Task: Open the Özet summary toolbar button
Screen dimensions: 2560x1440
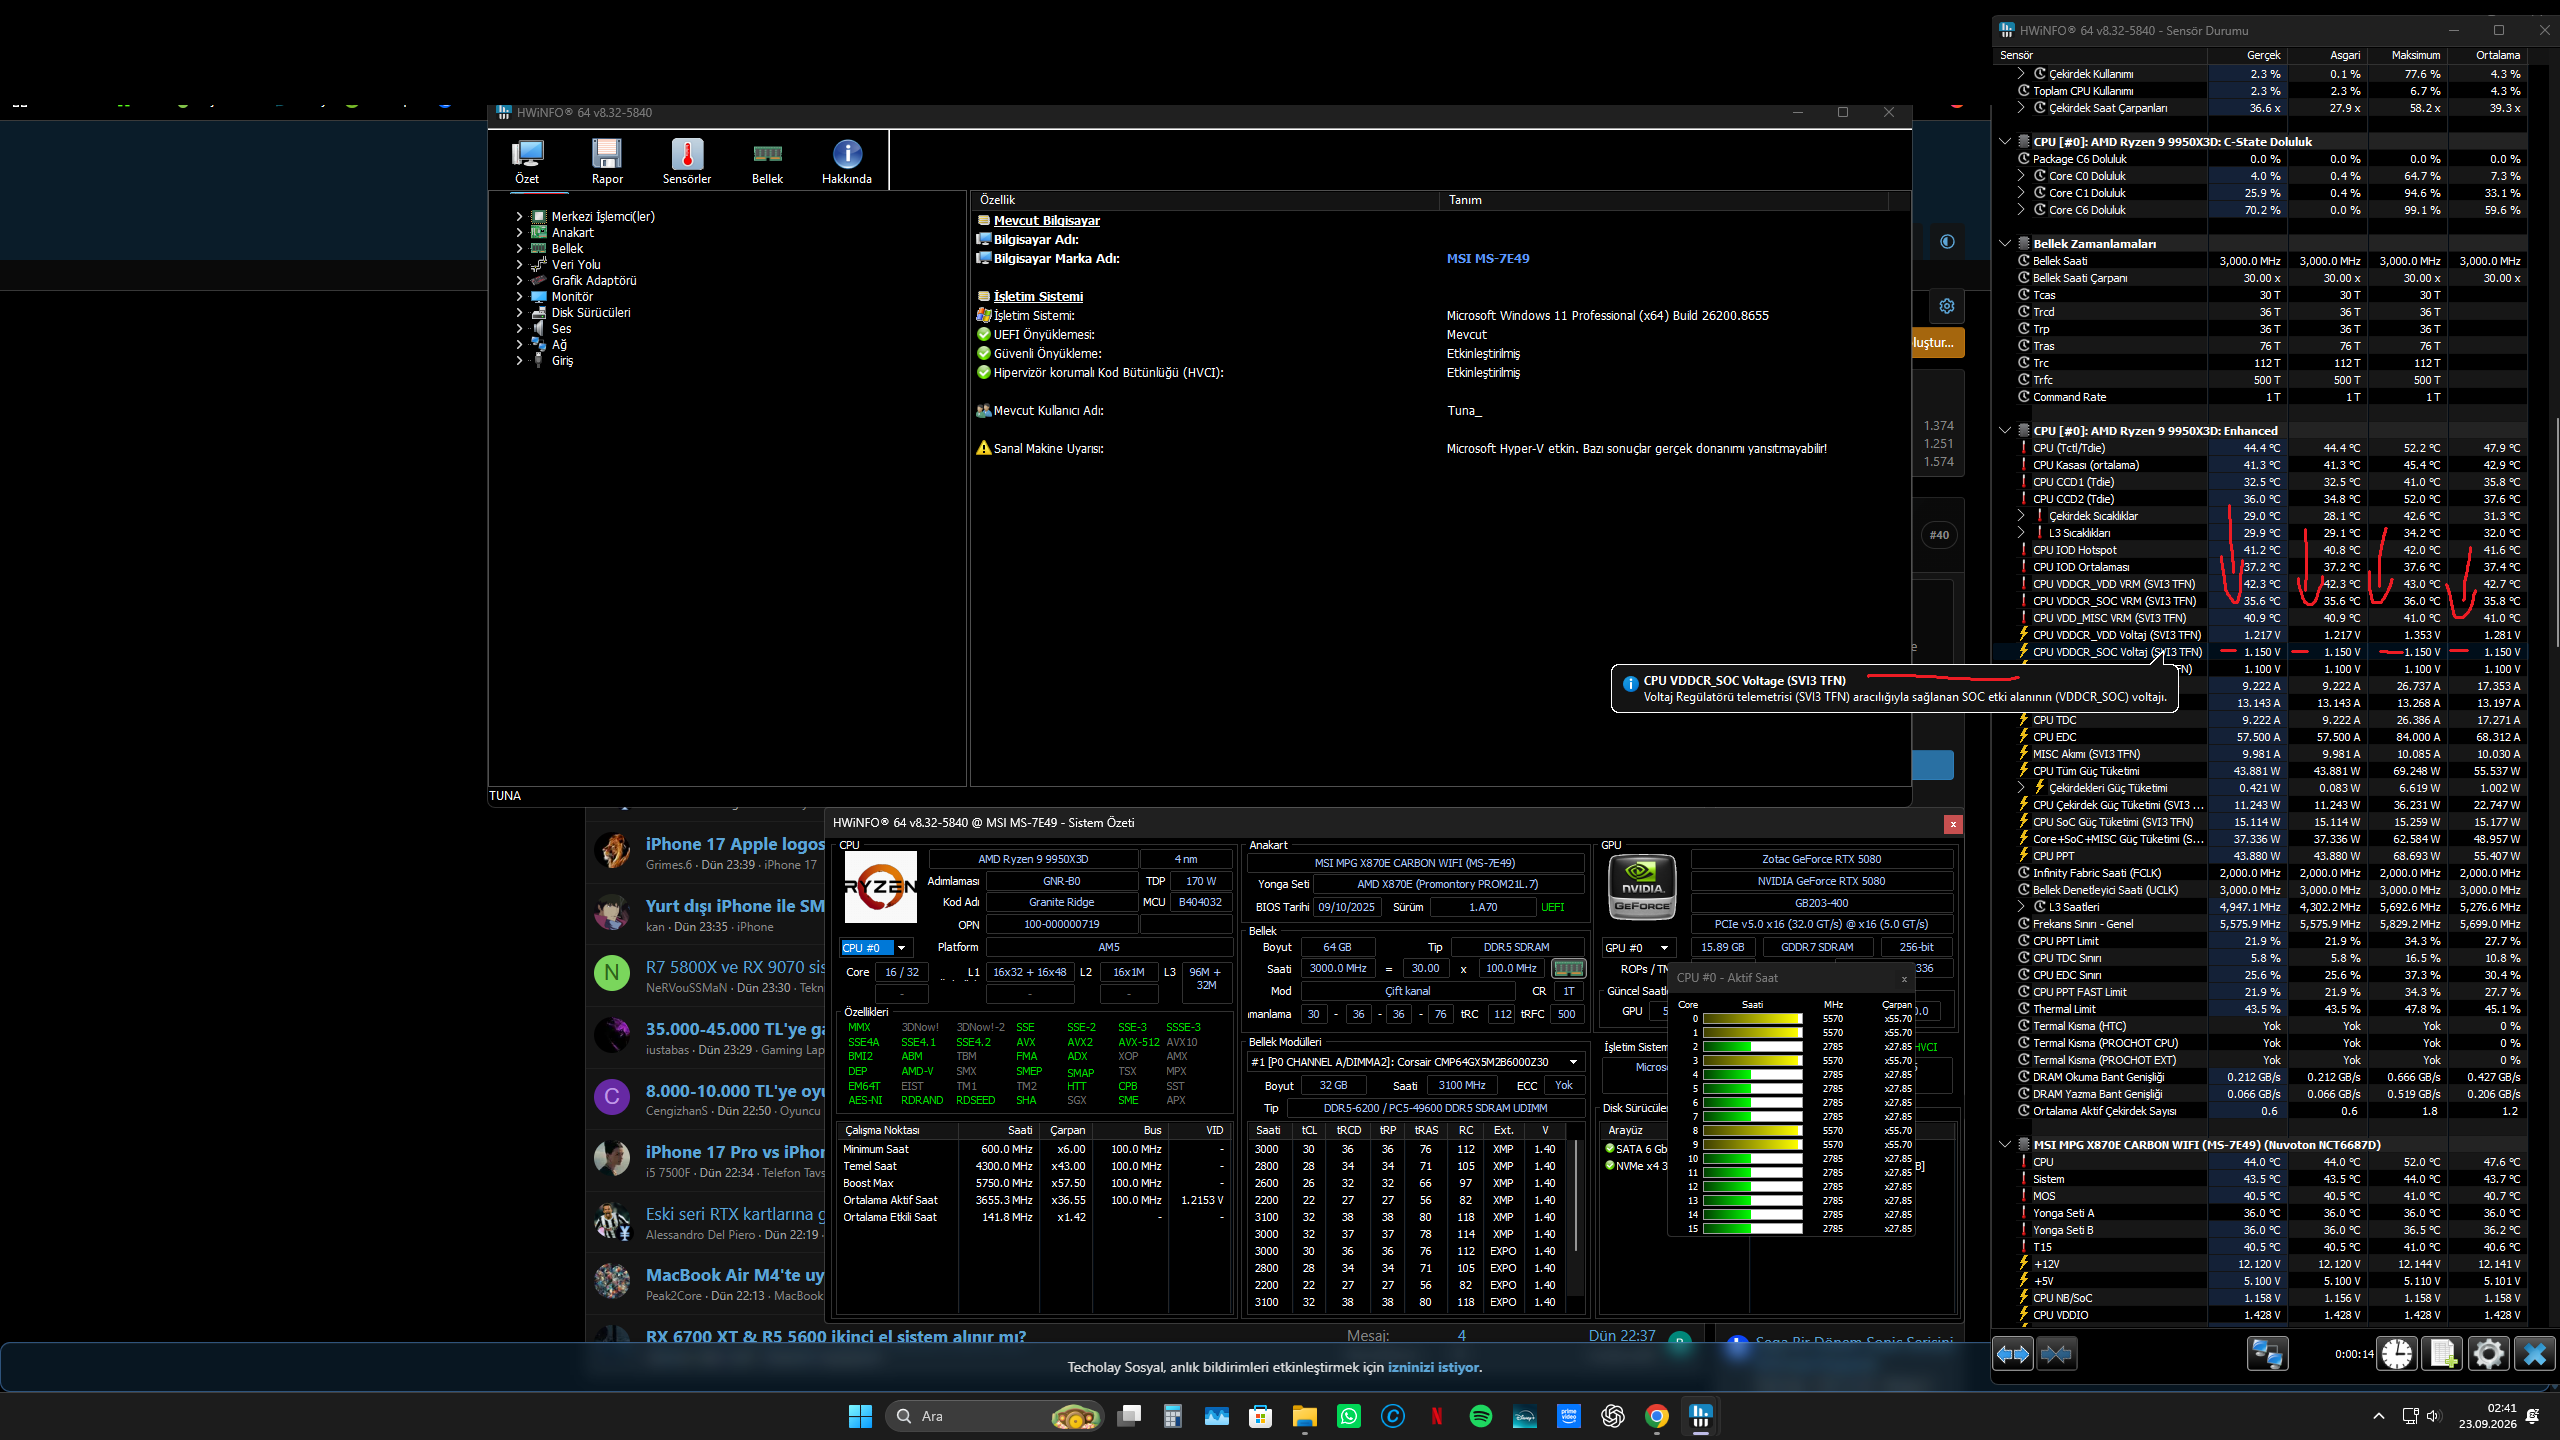Action: [527, 161]
